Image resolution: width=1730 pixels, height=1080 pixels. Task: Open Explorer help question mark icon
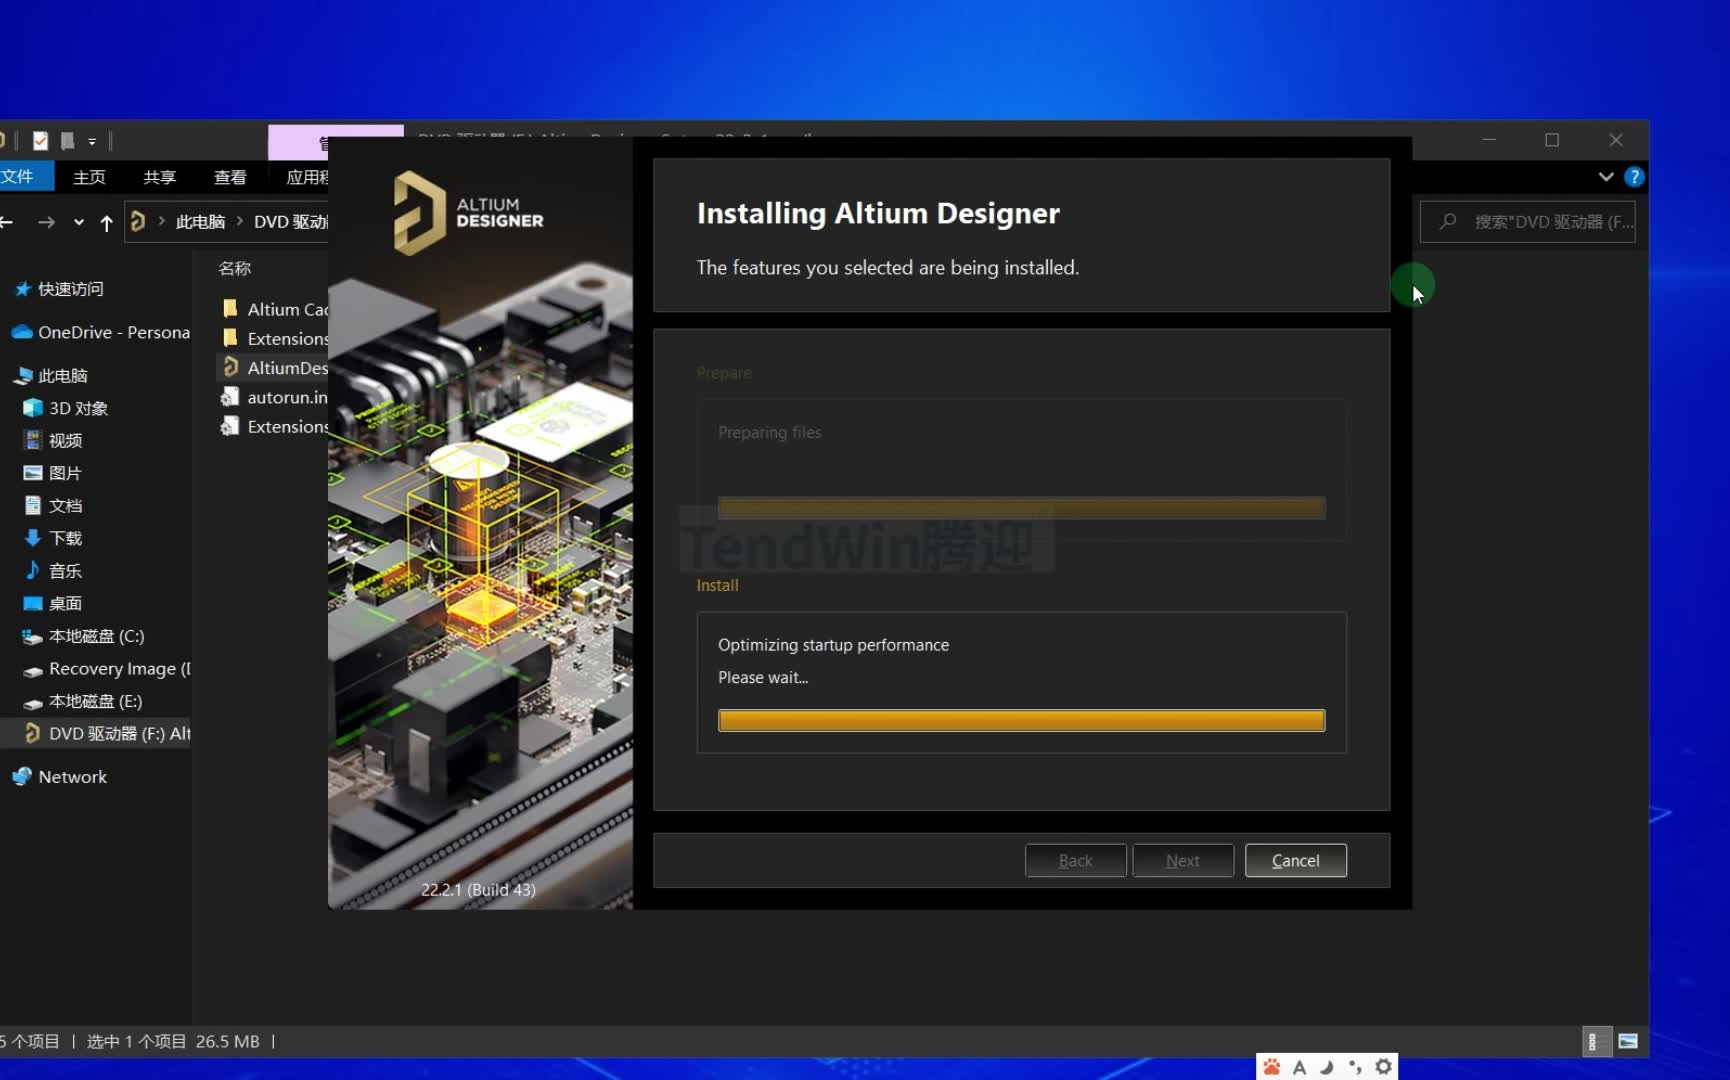coord(1634,176)
